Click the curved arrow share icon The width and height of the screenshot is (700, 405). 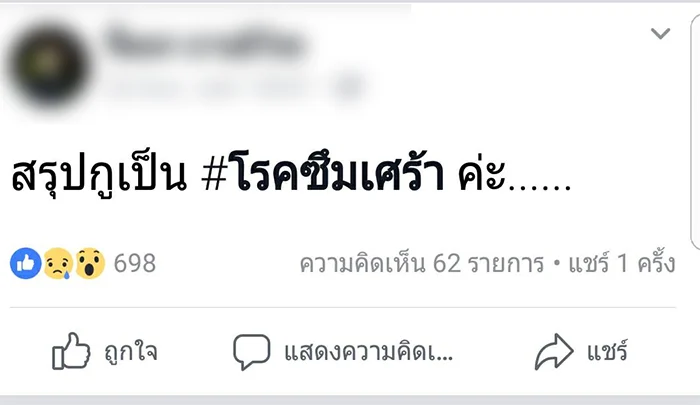pos(554,352)
